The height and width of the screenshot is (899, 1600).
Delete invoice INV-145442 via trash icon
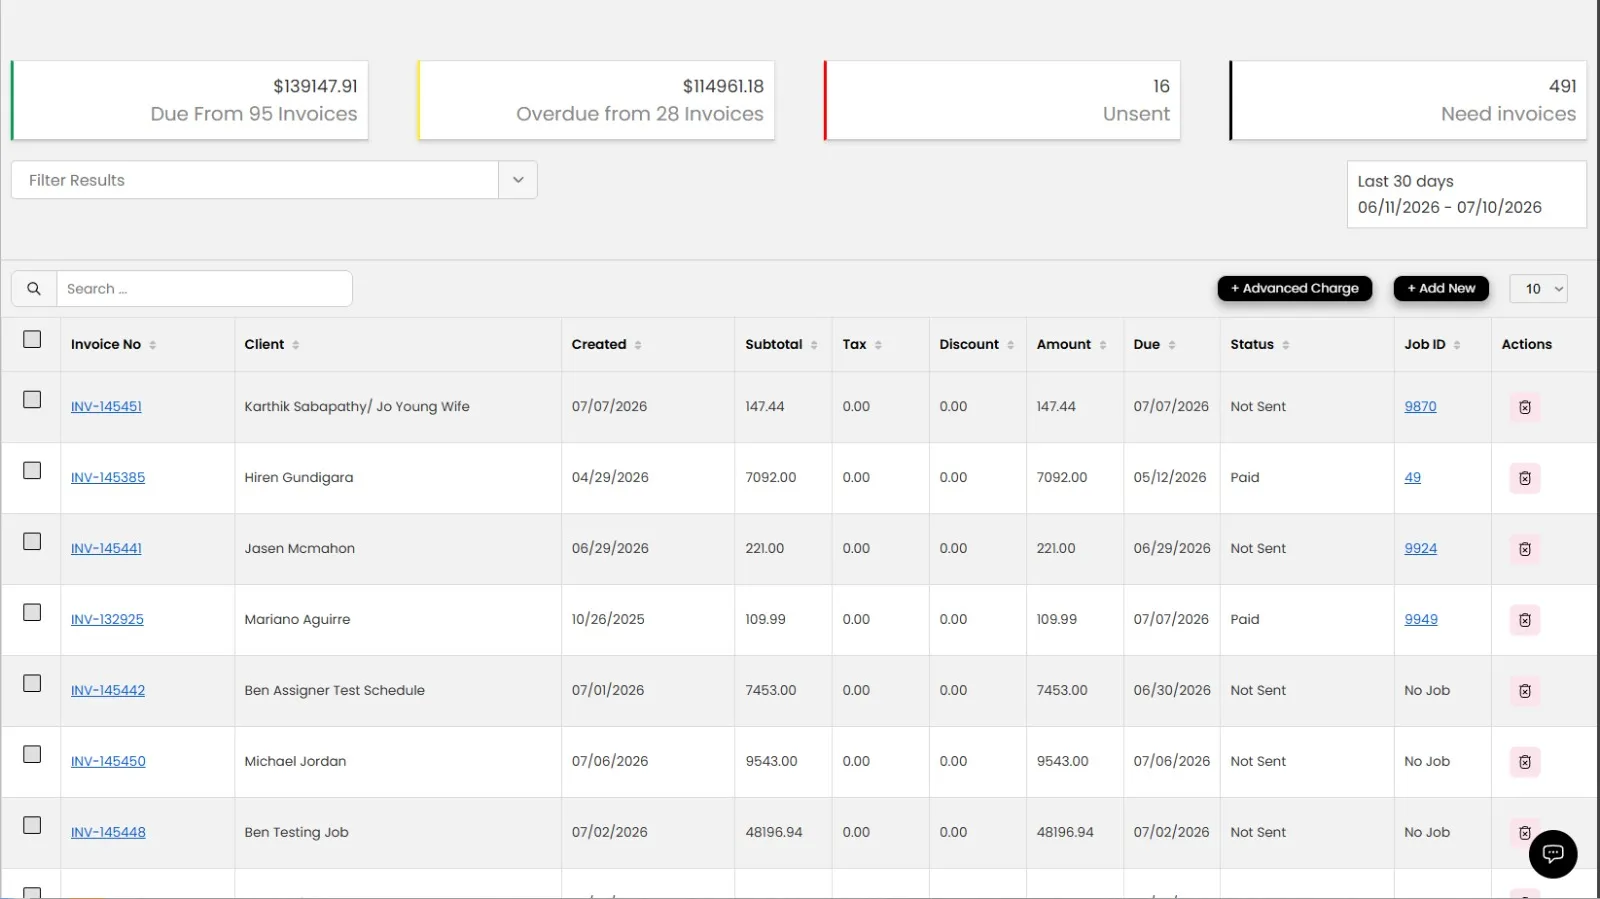coord(1525,691)
